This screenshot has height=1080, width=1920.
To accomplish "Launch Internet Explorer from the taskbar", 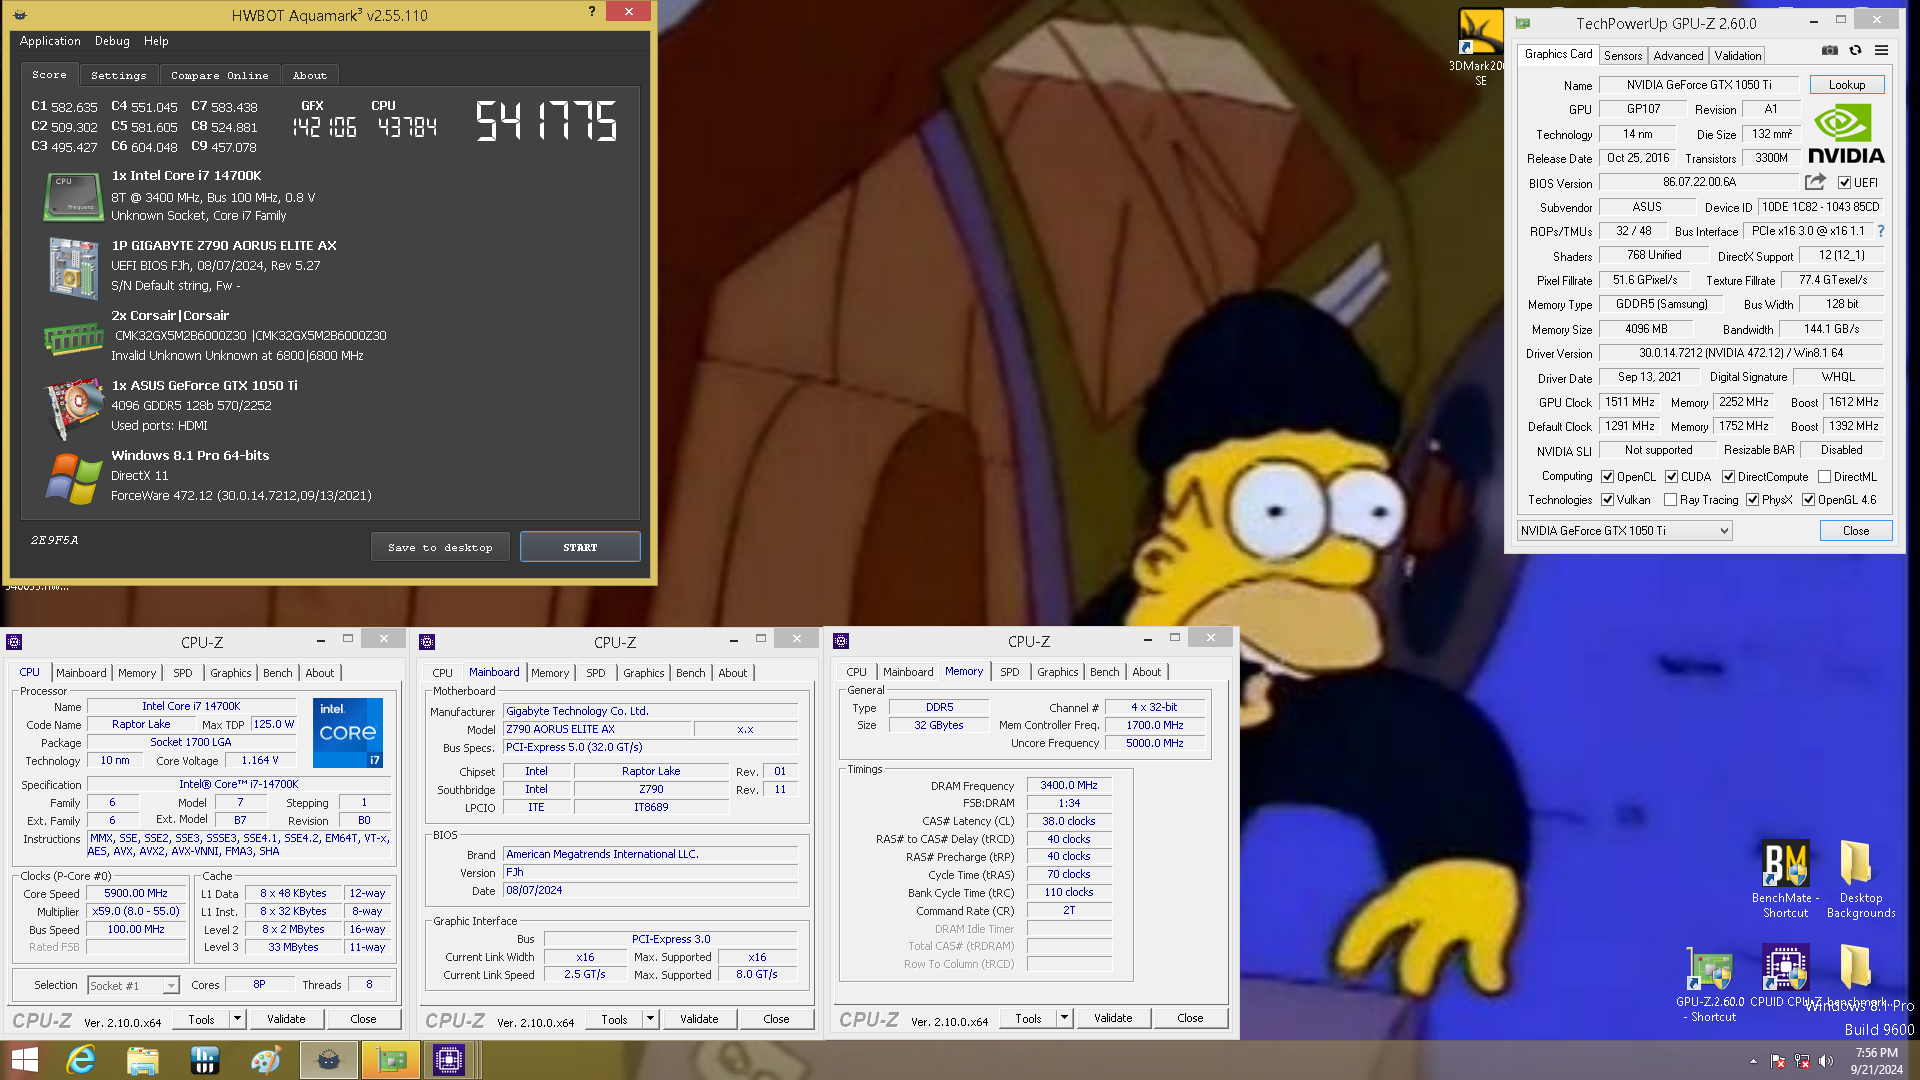I will [x=81, y=1060].
